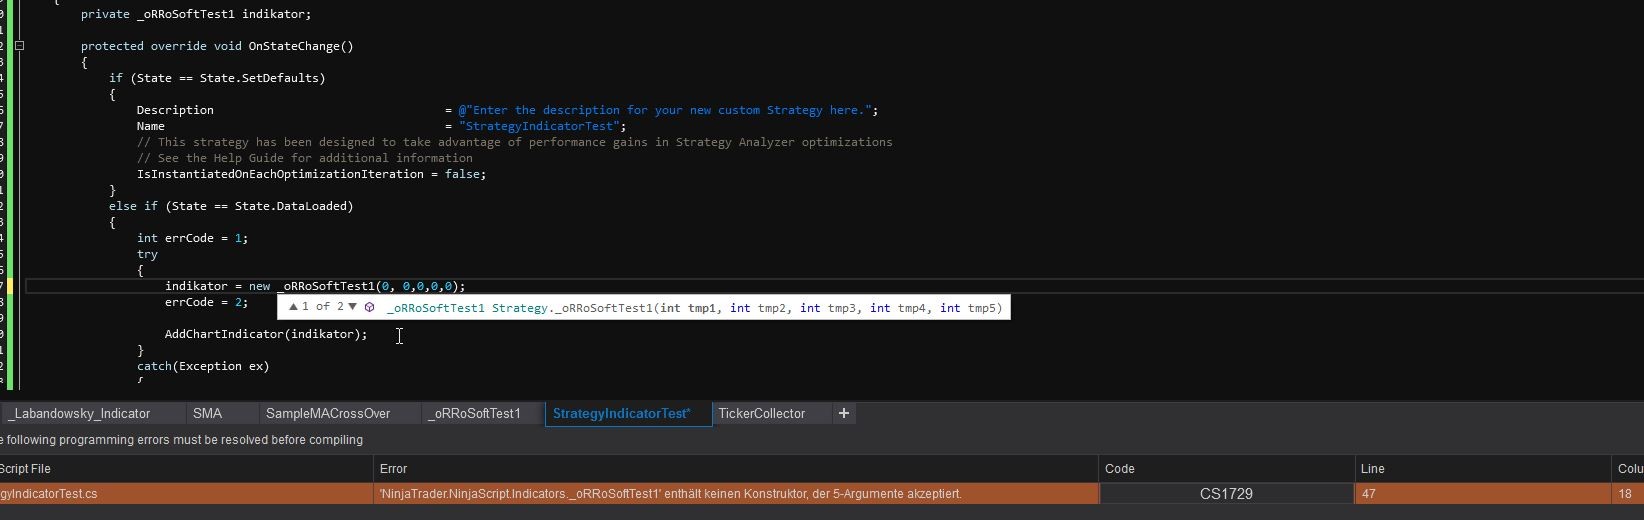Click 'if (State == State.SetDefaults)' line

tap(217, 78)
